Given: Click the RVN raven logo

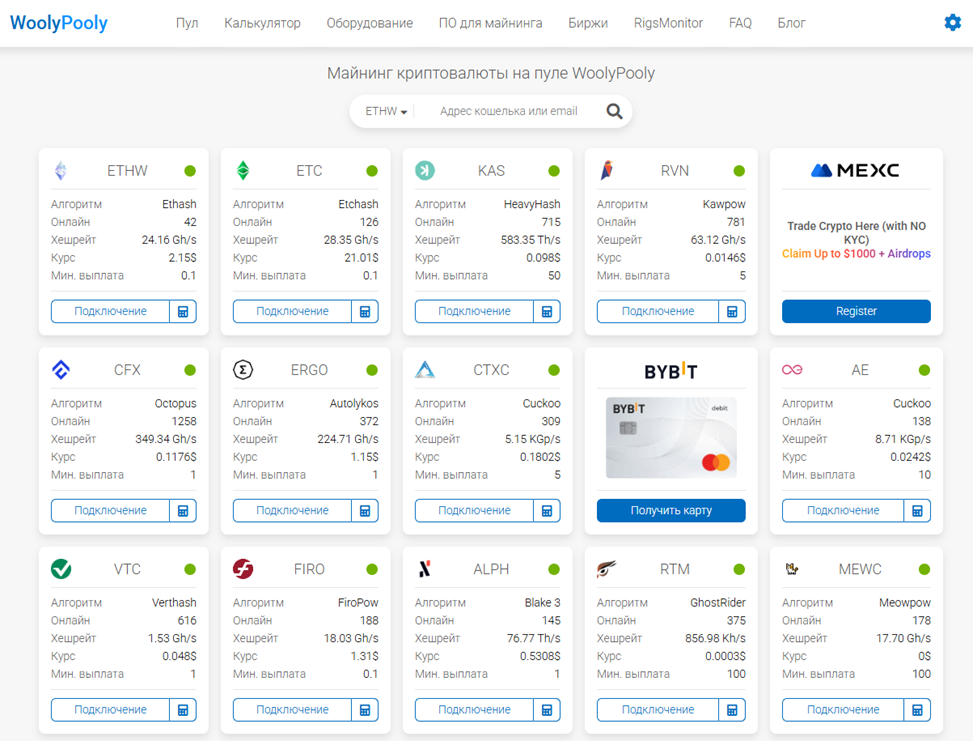Looking at the screenshot, I should point(607,171).
